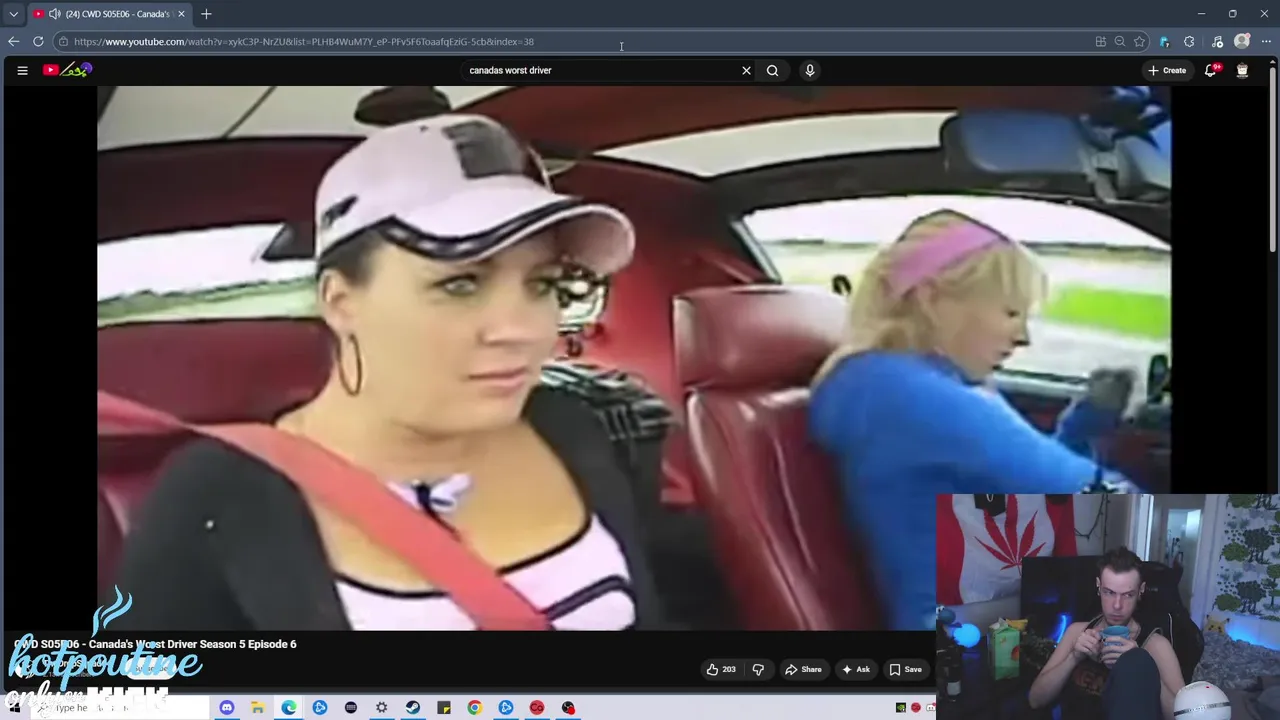
Task: Open Google Chrome from the taskbar
Action: pos(474,708)
